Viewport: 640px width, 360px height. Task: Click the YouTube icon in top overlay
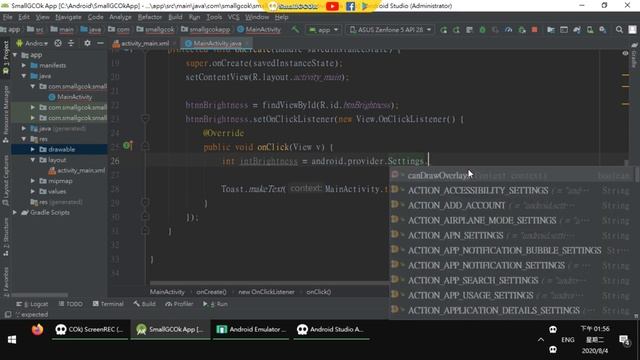[x=332, y=6]
